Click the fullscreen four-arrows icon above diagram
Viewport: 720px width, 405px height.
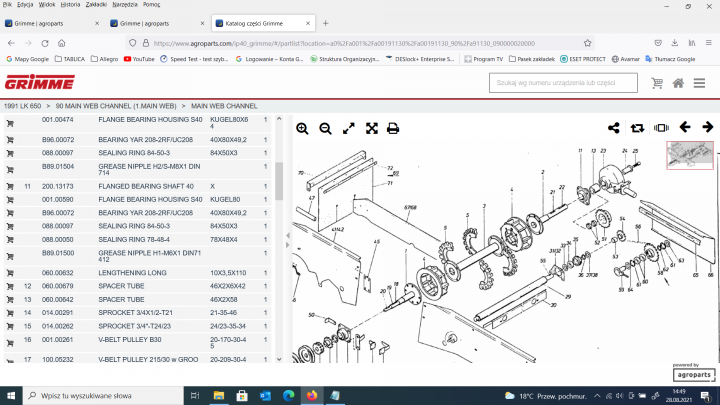coord(371,128)
